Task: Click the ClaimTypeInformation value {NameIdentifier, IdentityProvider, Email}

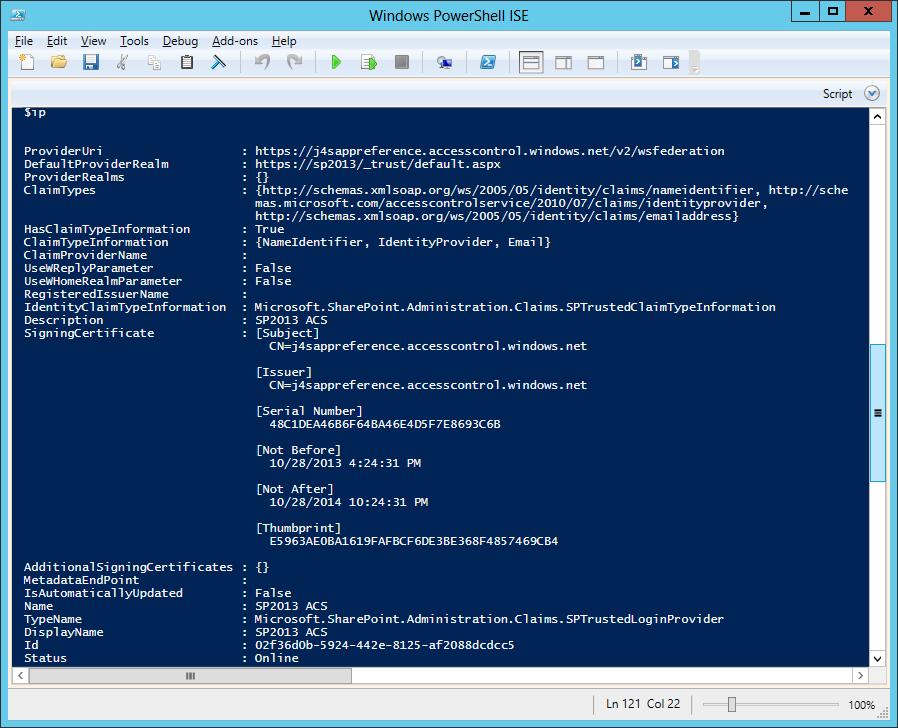Action: click(x=403, y=242)
